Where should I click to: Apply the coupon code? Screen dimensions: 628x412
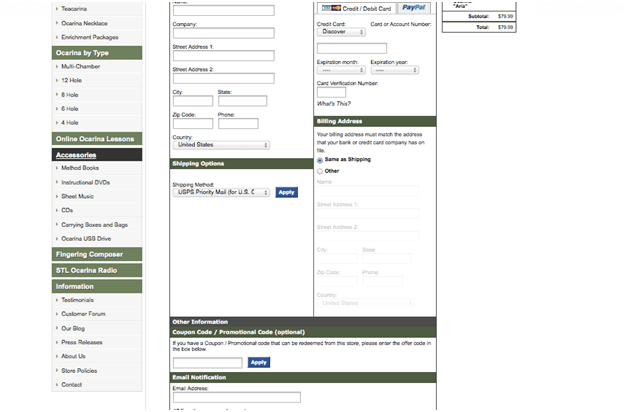(x=258, y=362)
